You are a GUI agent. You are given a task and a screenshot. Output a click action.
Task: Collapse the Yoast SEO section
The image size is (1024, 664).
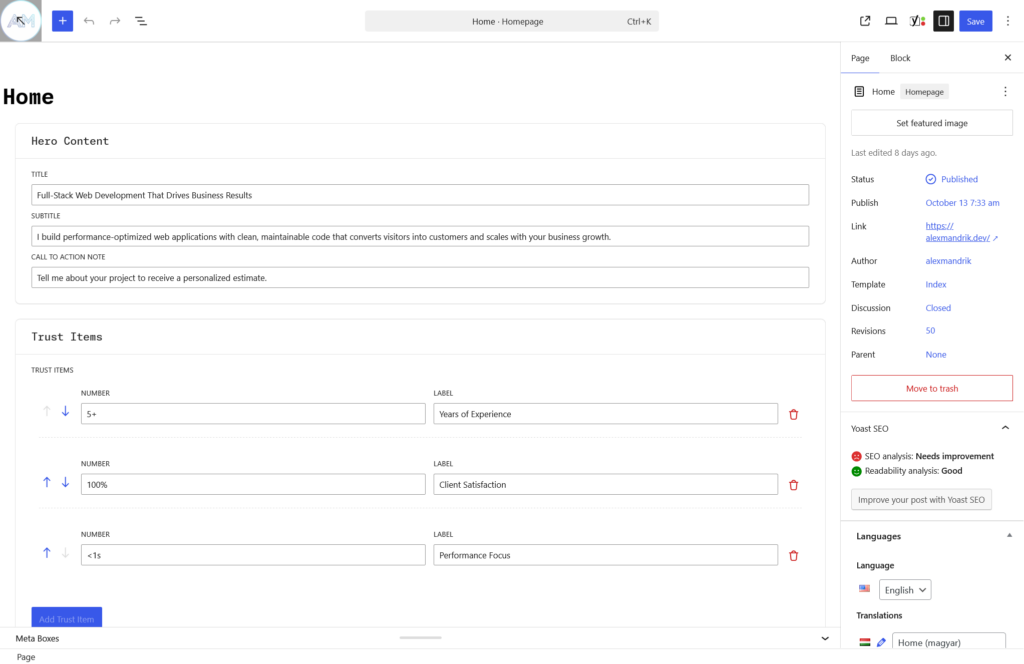1005,427
